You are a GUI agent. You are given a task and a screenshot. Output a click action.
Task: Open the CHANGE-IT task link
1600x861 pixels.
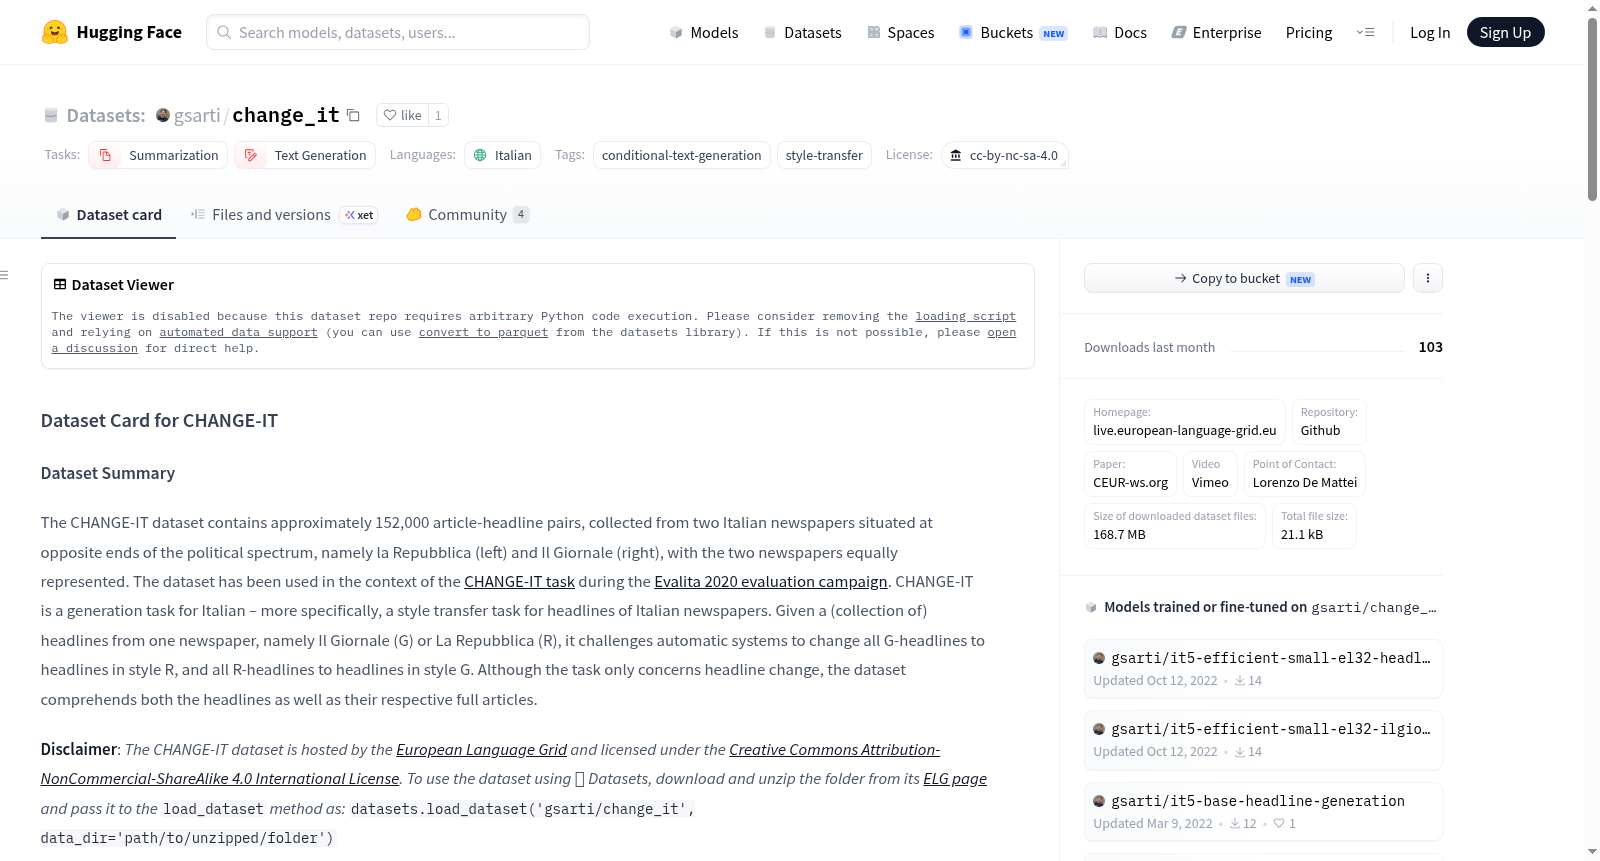coord(519,582)
